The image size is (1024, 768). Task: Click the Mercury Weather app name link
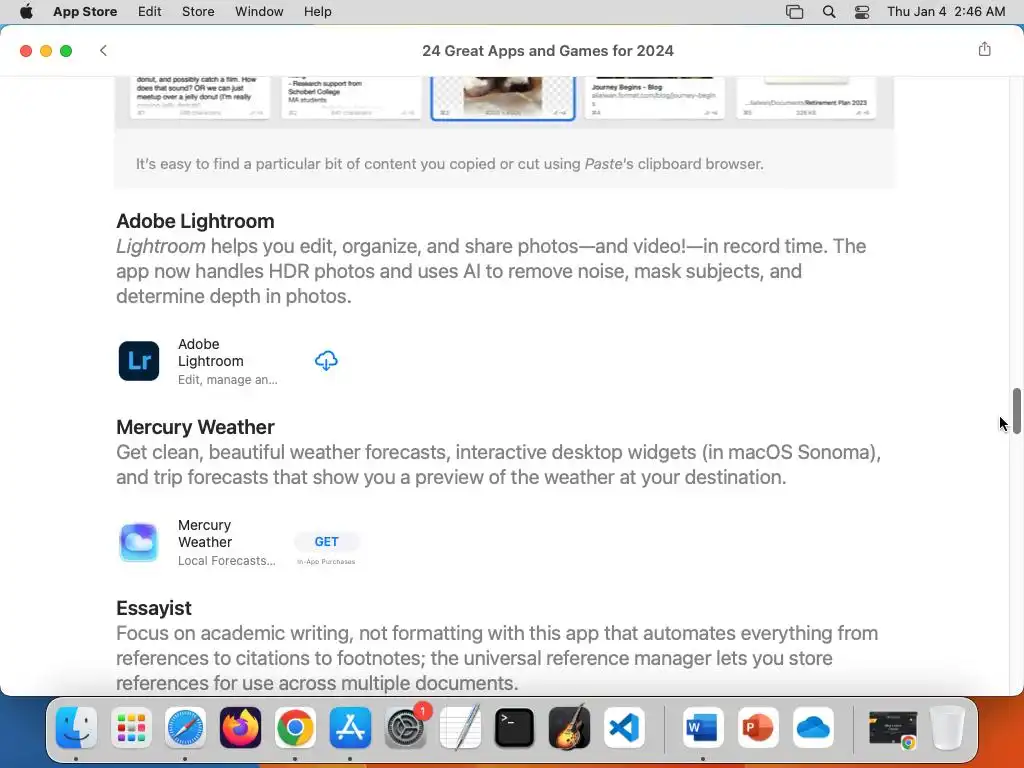(205, 534)
